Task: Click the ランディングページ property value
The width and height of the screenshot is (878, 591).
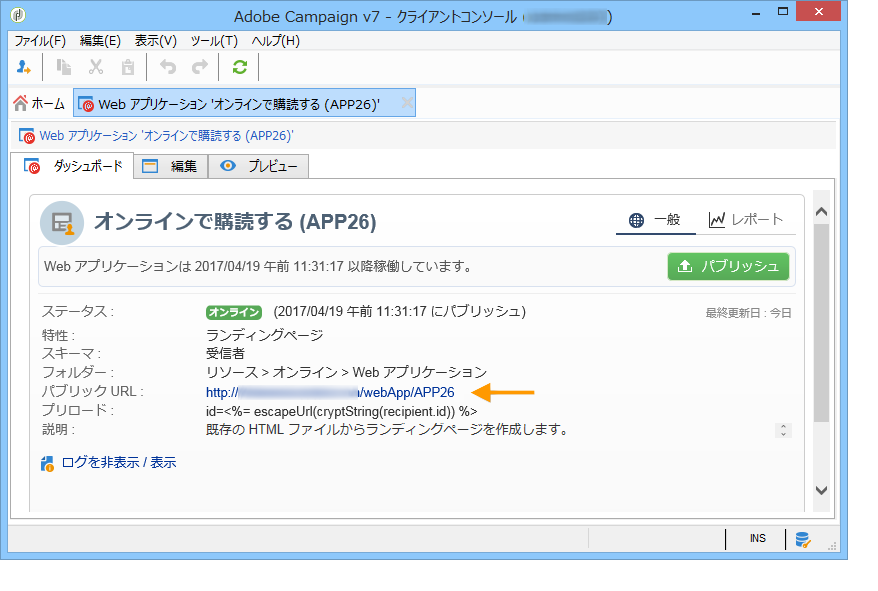Action: coord(264,336)
